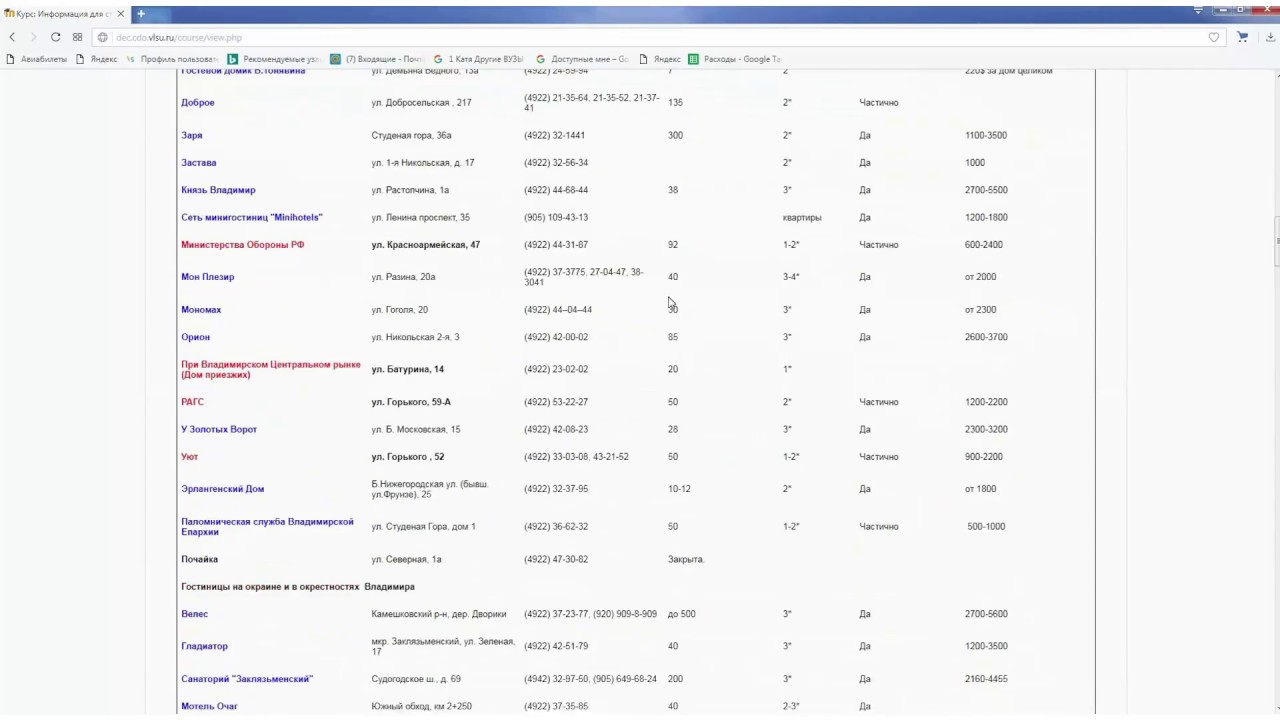1280x720 pixels.
Task: Click address ул. Горького, 59-А
Action: click(411, 402)
